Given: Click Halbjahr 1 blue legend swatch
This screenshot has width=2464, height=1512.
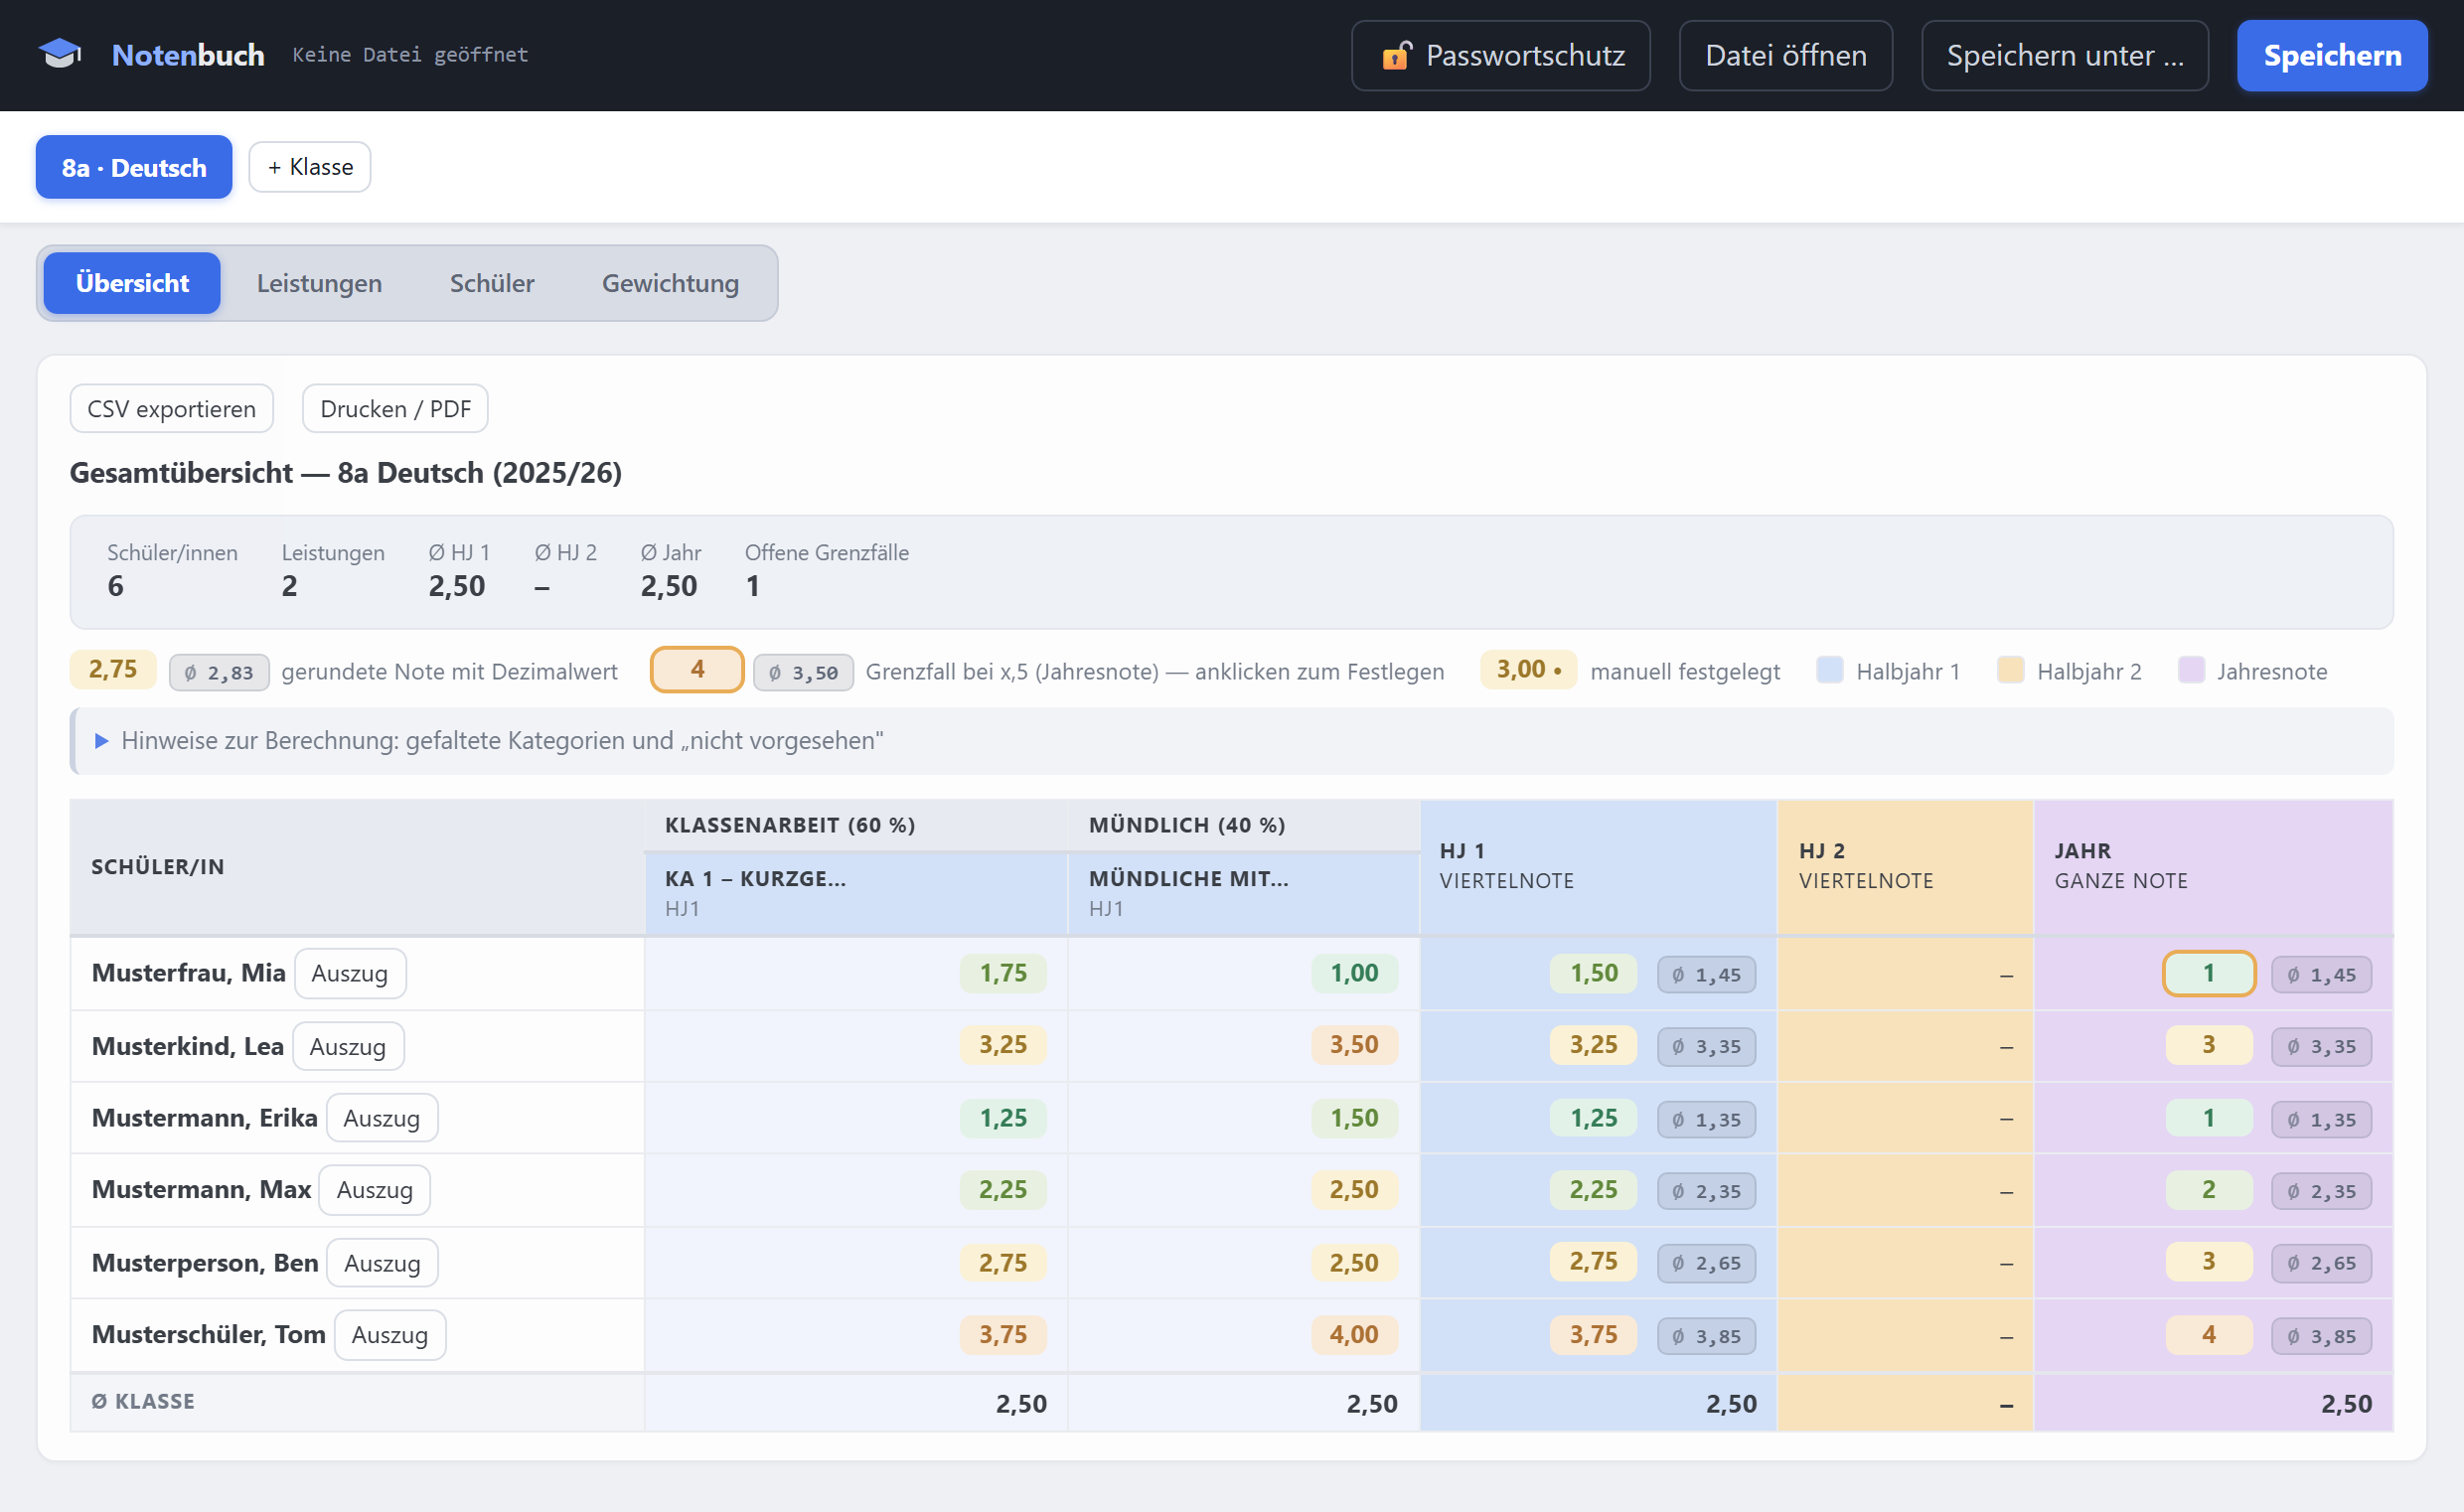Looking at the screenshot, I should coord(1830,669).
